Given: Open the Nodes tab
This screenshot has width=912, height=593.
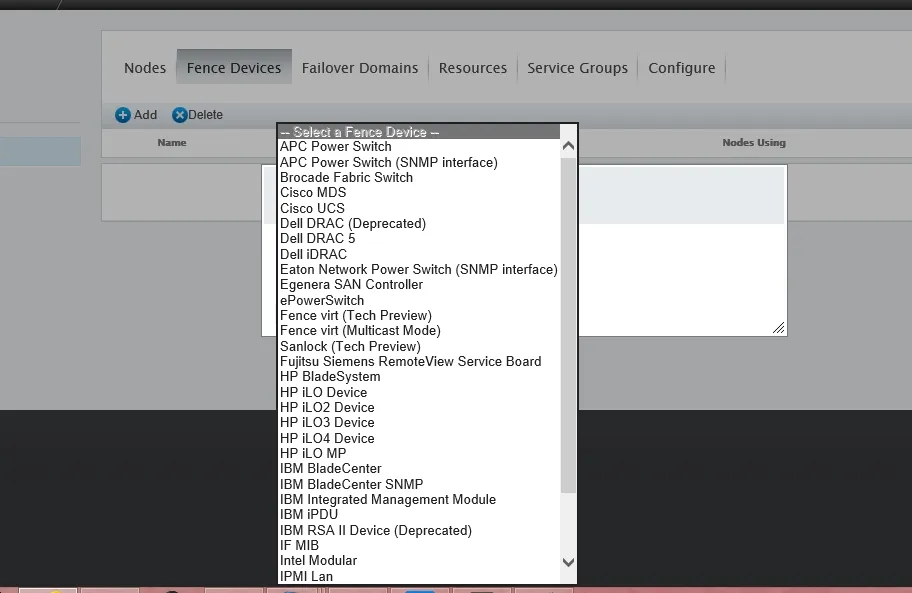Looking at the screenshot, I should click(x=145, y=68).
